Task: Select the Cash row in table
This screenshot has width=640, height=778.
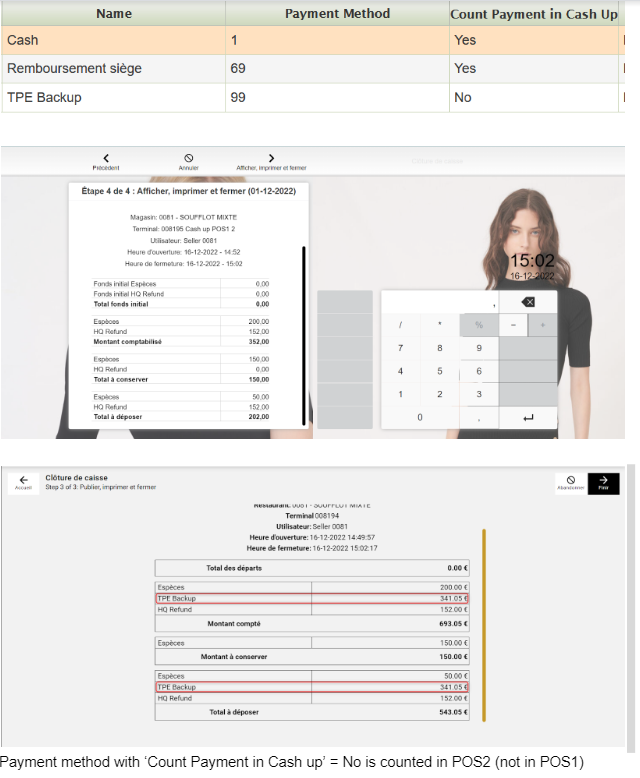Action: (113, 40)
